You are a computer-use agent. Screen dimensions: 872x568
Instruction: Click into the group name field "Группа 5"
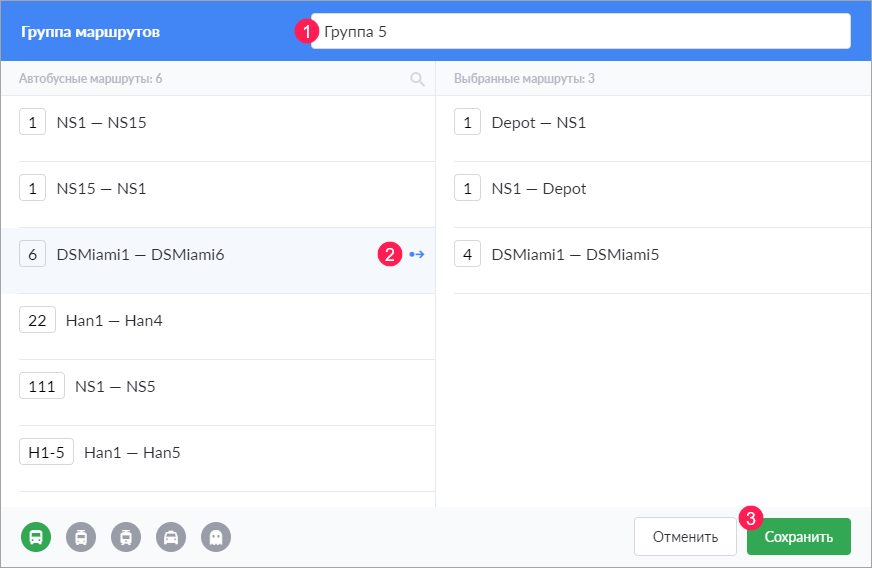click(580, 31)
